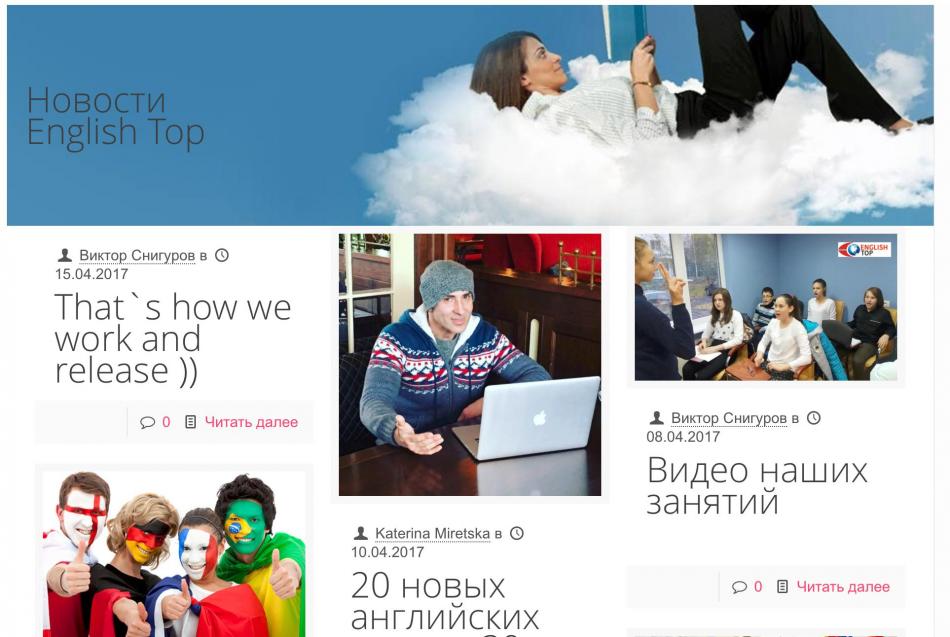Click the comment bubble icon under That`s how we work

pos(147,422)
